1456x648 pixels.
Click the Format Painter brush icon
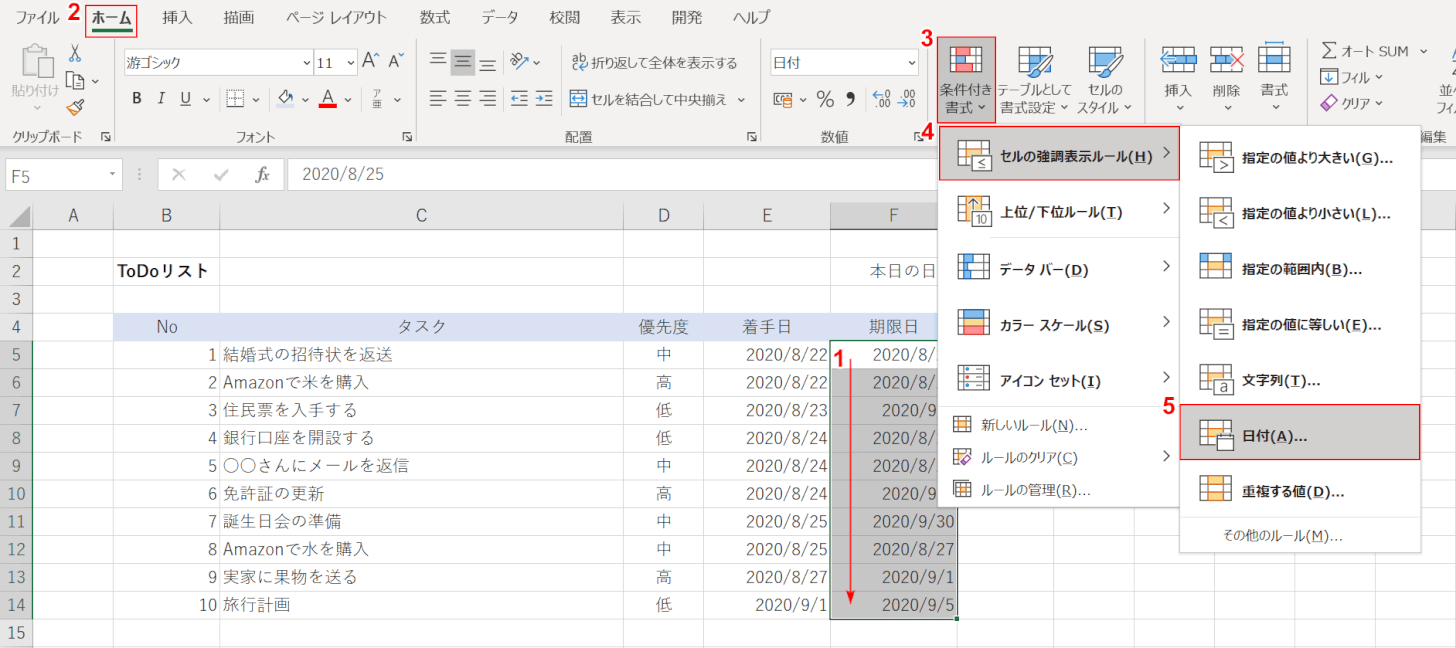click(x=75, y=107)
